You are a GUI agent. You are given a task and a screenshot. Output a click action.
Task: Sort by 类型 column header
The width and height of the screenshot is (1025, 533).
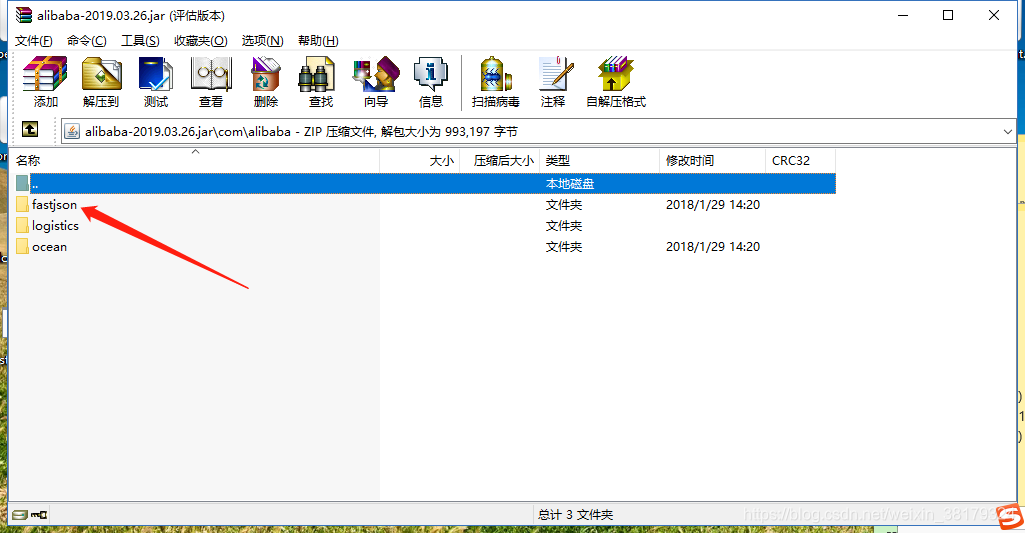(599, 160)
